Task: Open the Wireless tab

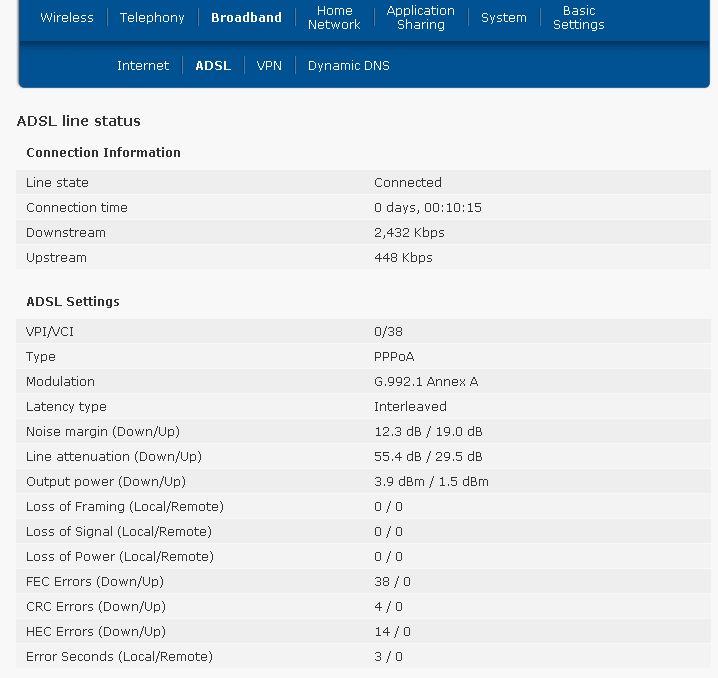Action: [67, 18]
